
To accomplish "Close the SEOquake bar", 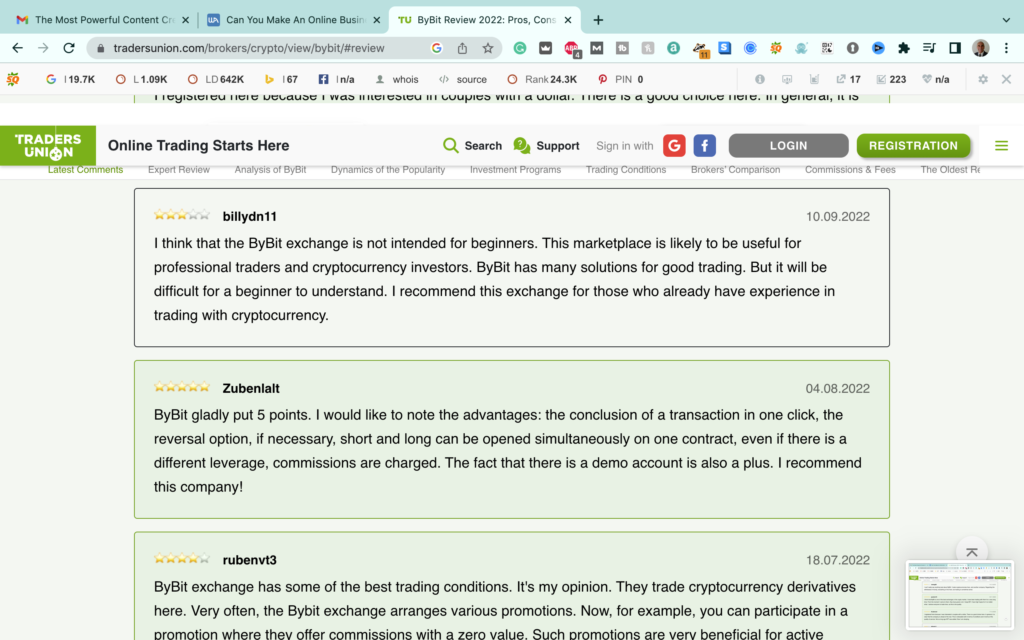I will coord(1006,79).
